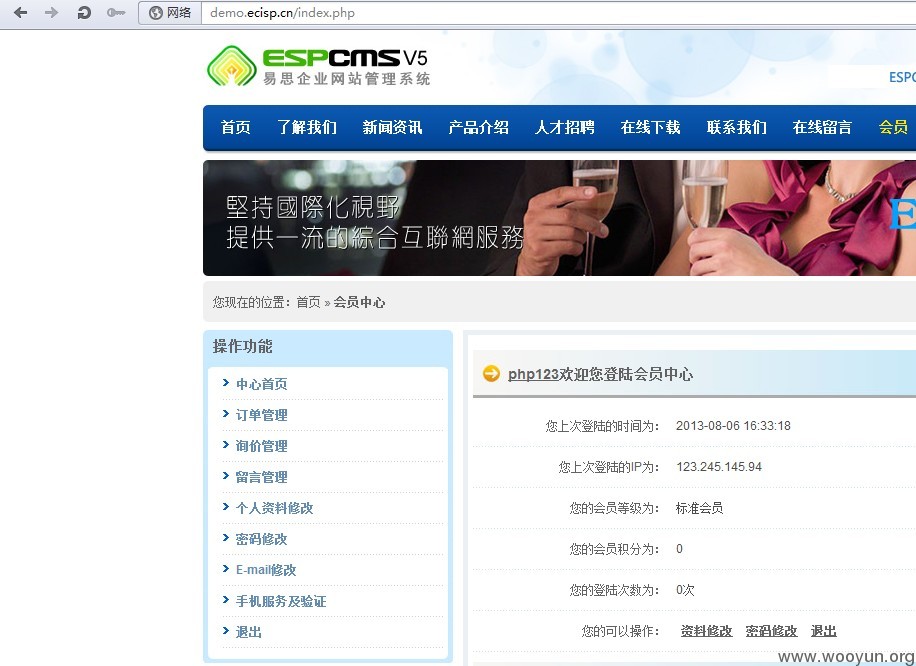Image resolution: width=916 pixels, height=666 pixels.
Task: Click the 资料修改 link in available actions
Action: (706, 631)
